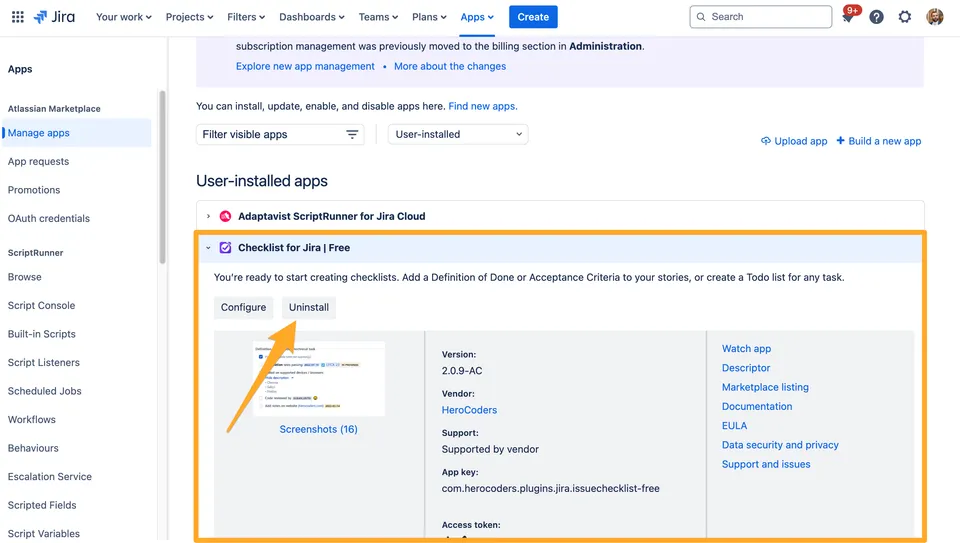Open the settings gear icon
This screenshot has width=960, height=543.
click(x=905, y=17)
